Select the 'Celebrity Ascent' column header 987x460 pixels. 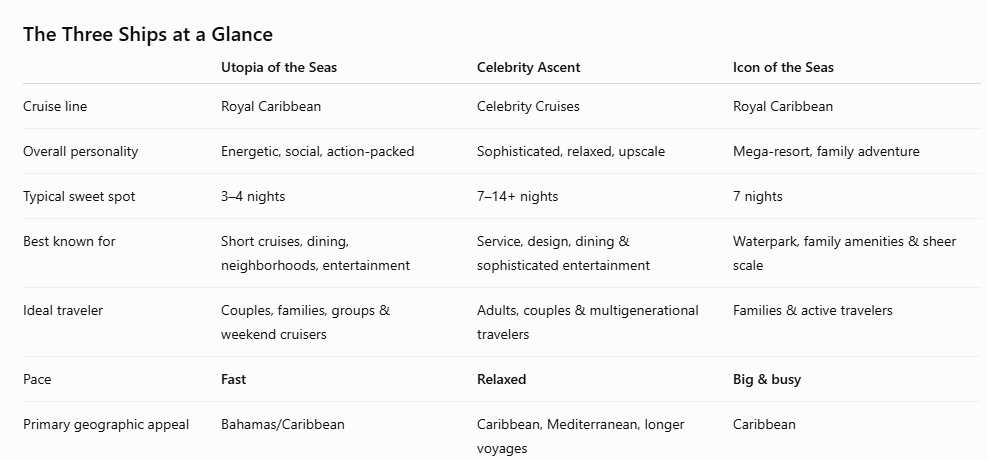coord(529,67)
